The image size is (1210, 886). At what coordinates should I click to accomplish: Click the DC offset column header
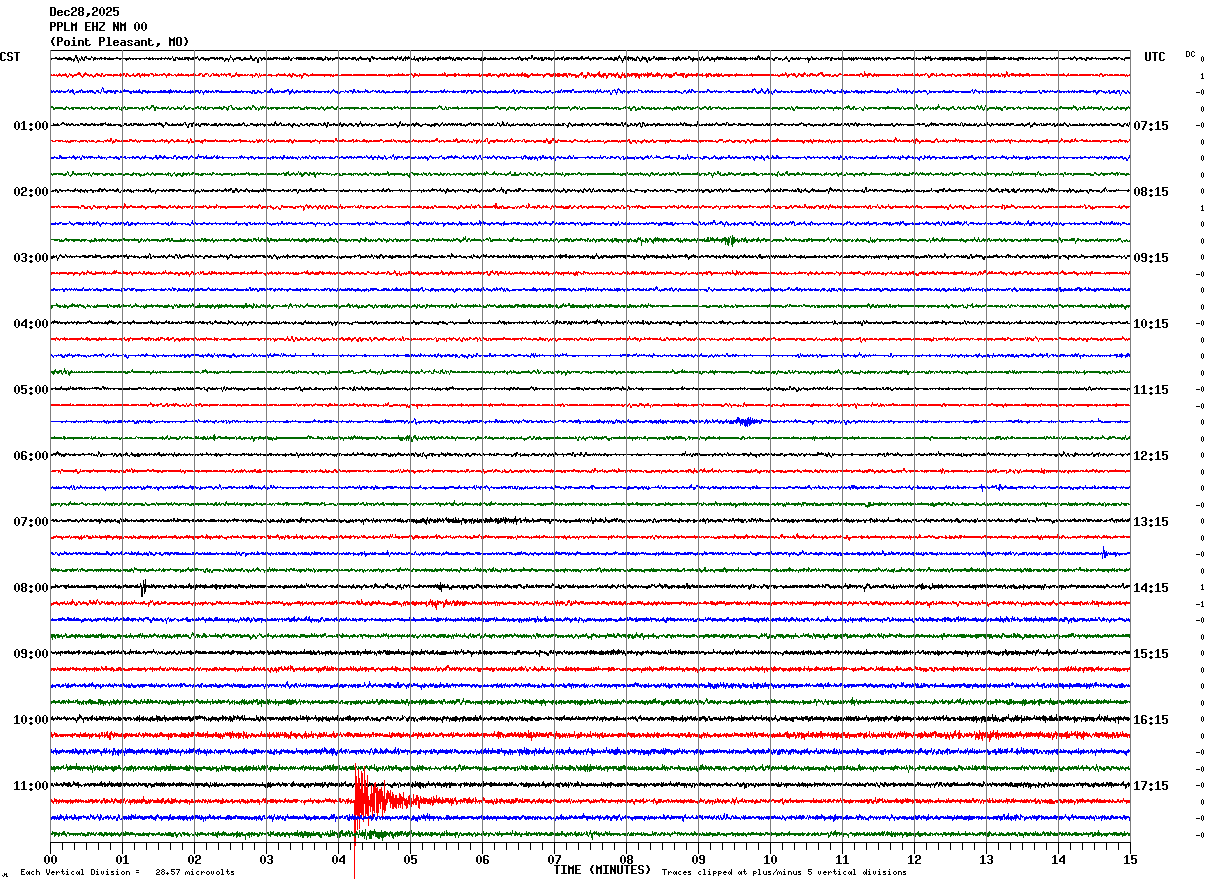pos(1190,54)
